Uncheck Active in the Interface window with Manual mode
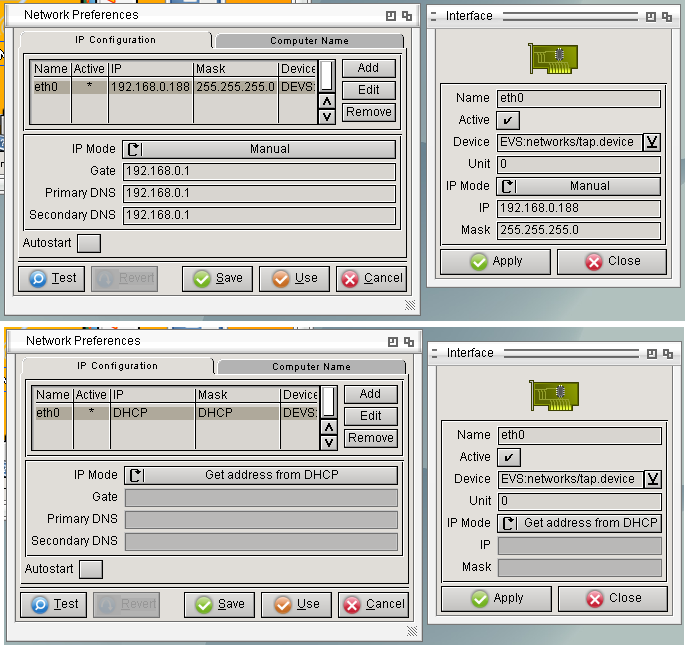 click(509, 120)
